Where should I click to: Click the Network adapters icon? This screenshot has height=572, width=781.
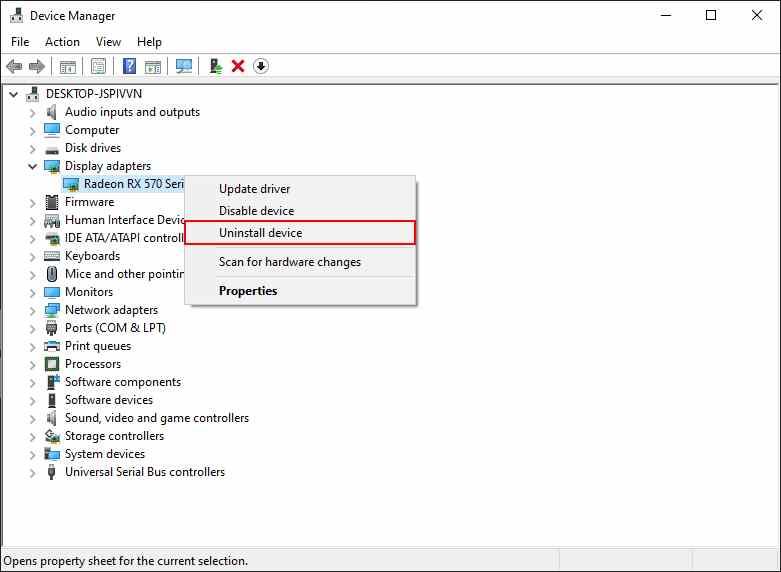click(52, 310)
